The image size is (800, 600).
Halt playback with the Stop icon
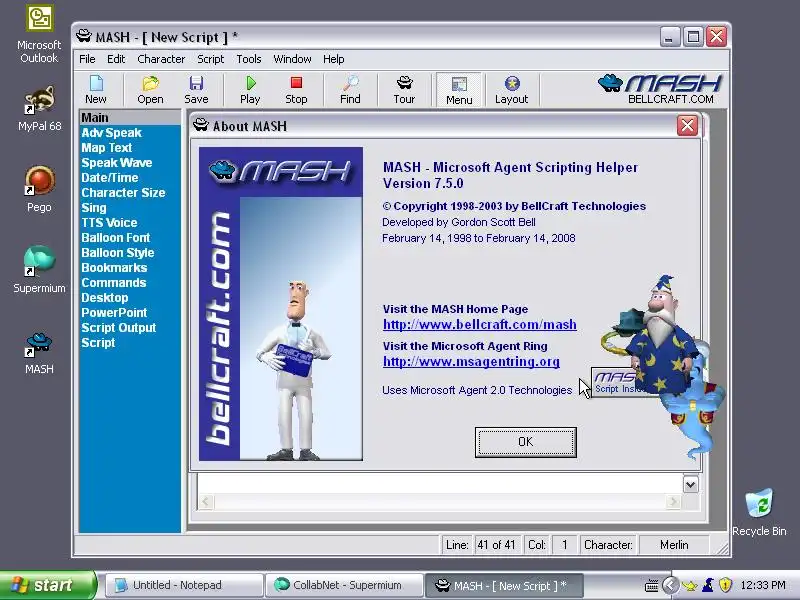pos(296,90)
